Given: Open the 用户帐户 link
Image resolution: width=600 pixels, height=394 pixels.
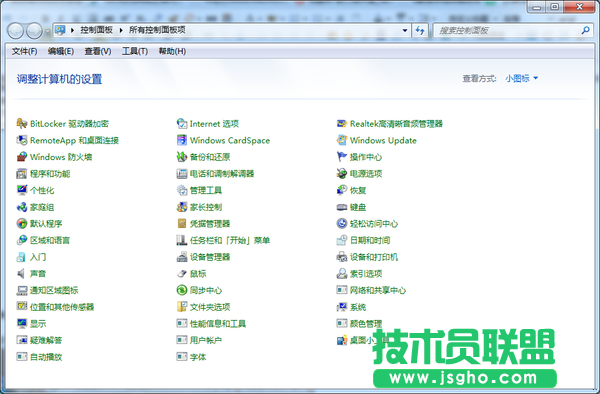Looking at the screenshot, I should (206, 340).
